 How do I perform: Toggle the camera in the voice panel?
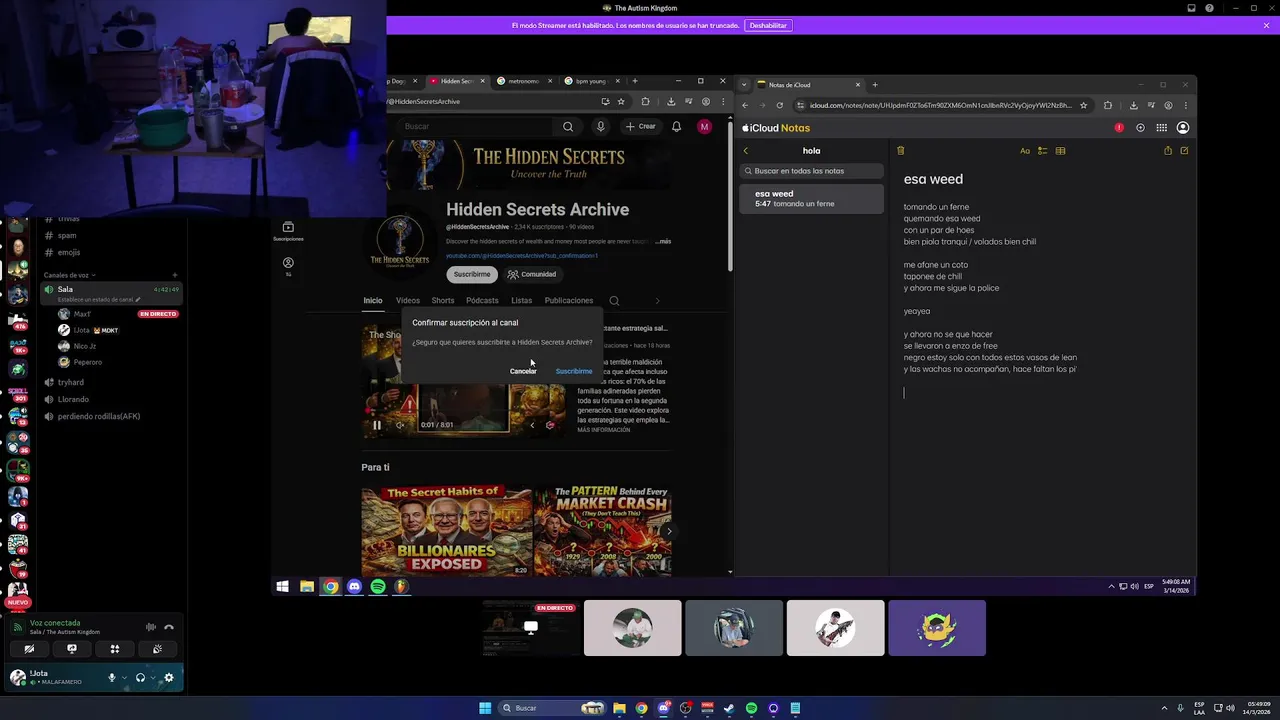pyautogui.click(x=29, y=649)
